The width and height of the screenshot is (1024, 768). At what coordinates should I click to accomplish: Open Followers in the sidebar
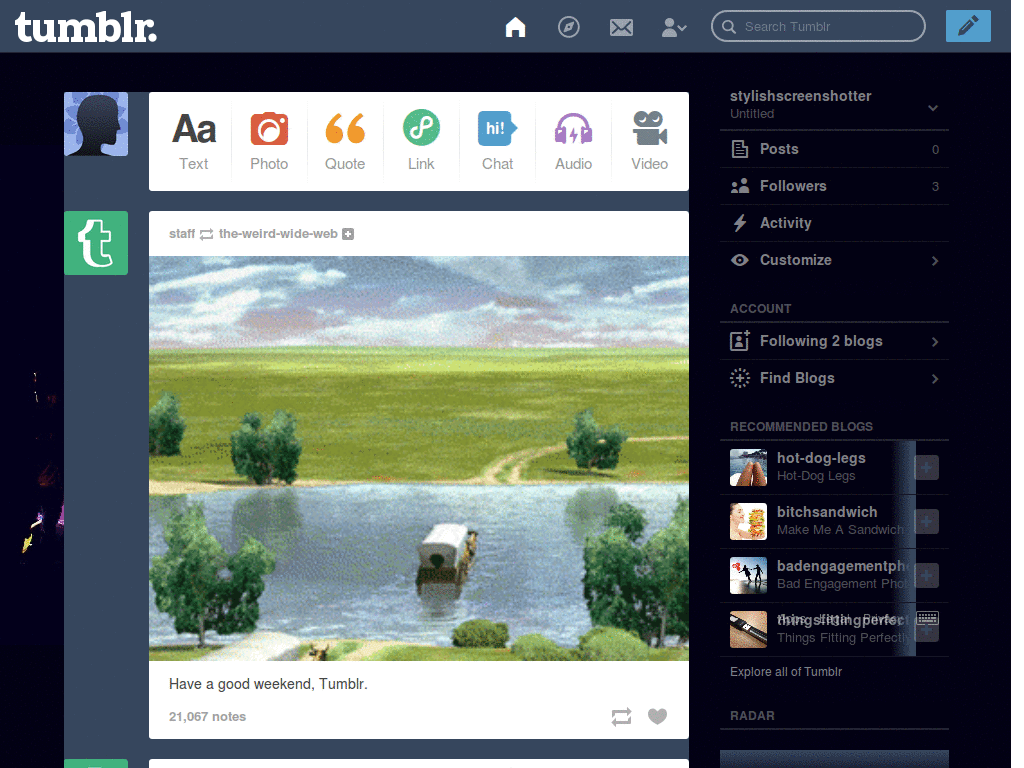[834, 186]
